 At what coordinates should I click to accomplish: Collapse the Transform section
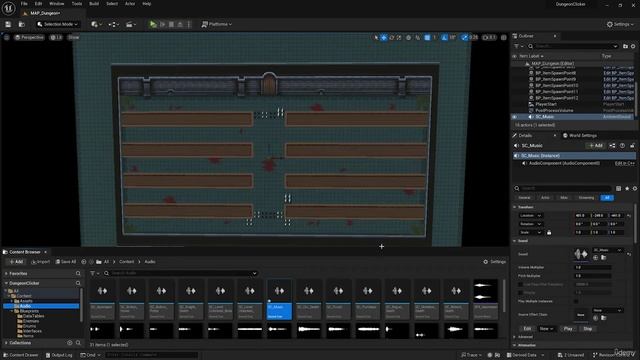click(515, 207)
